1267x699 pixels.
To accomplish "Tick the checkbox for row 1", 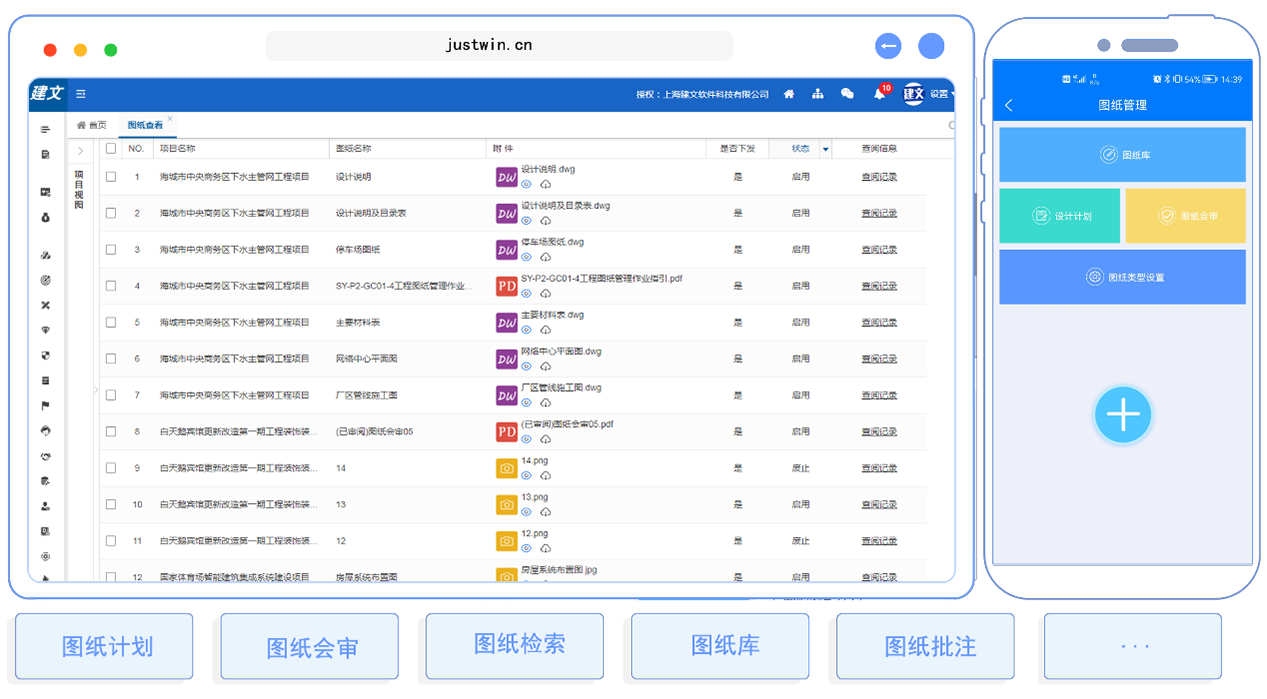I will 111,177.
